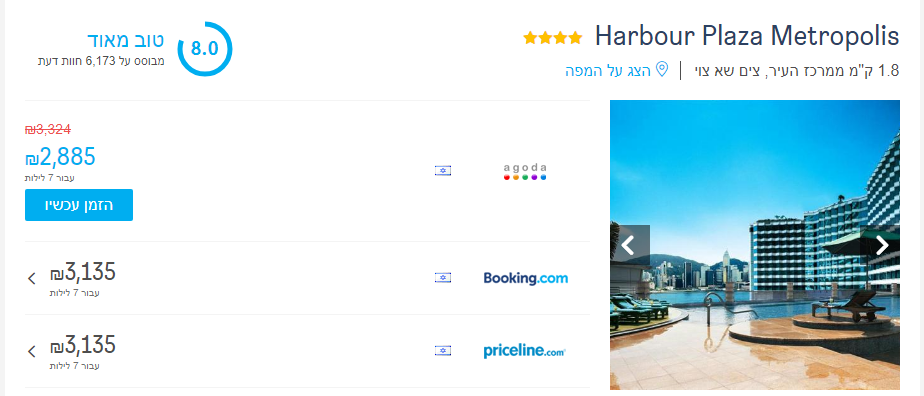924x396 pixels.
Task: Open the hotel pool photo
Action: tap(755, 245)
